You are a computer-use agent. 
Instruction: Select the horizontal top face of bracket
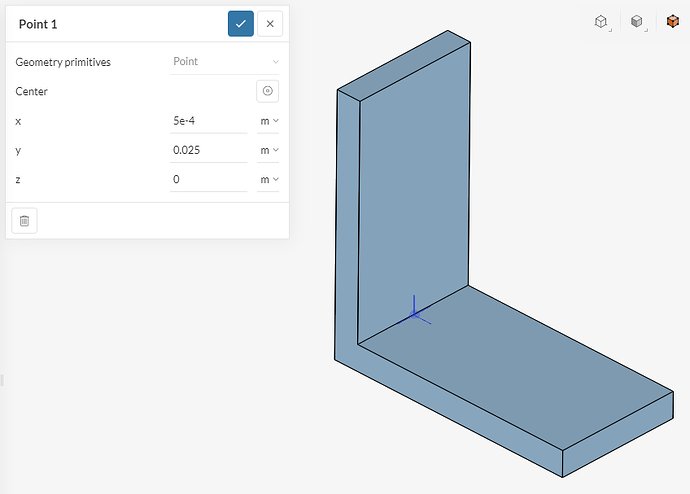[515, 367]
